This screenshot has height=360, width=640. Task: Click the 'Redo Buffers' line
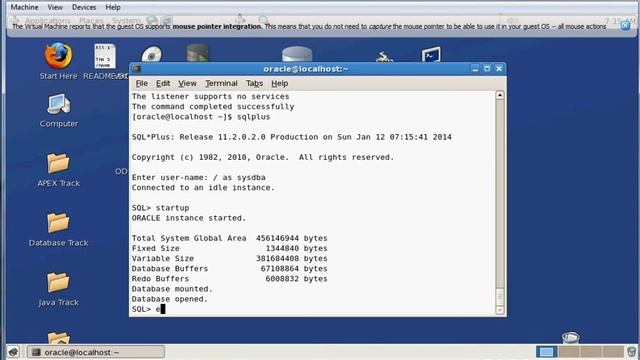pos(229,279)
